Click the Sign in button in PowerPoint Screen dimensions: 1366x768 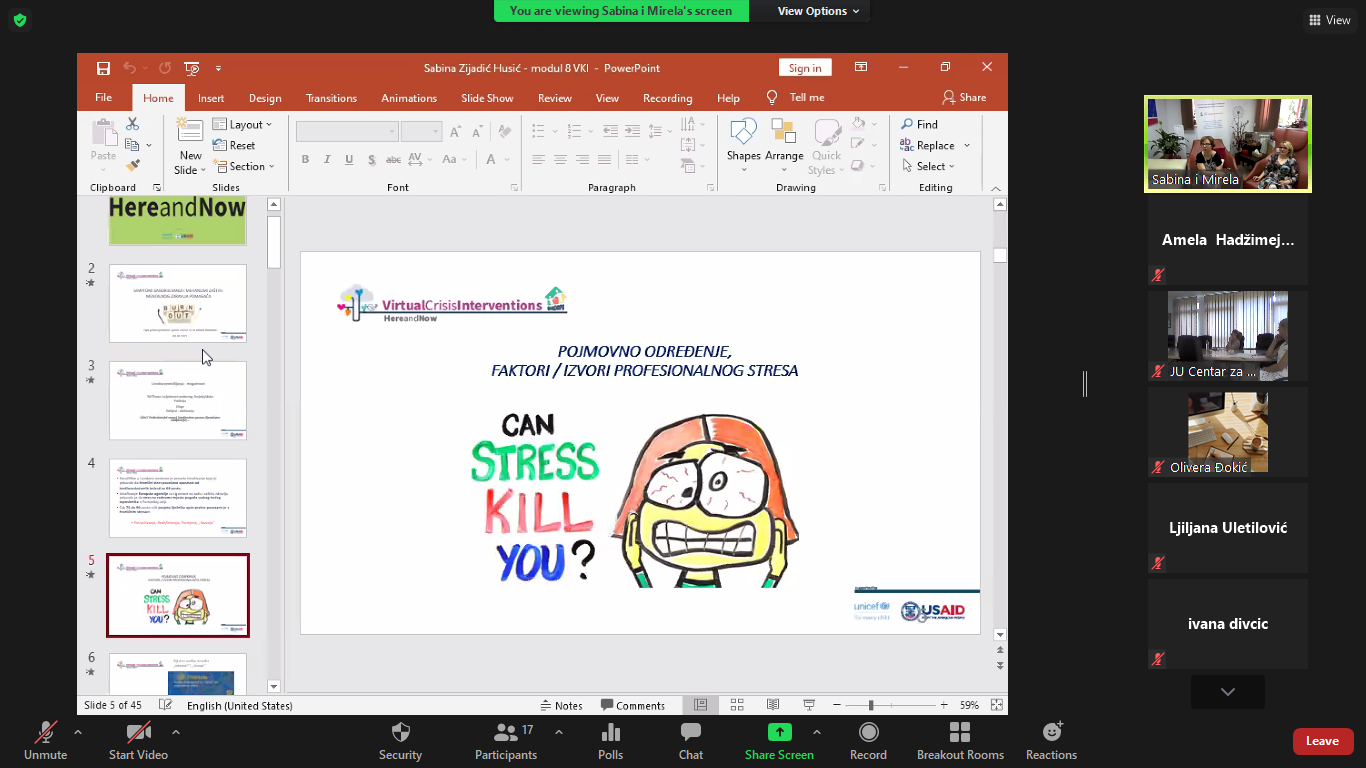805,68
